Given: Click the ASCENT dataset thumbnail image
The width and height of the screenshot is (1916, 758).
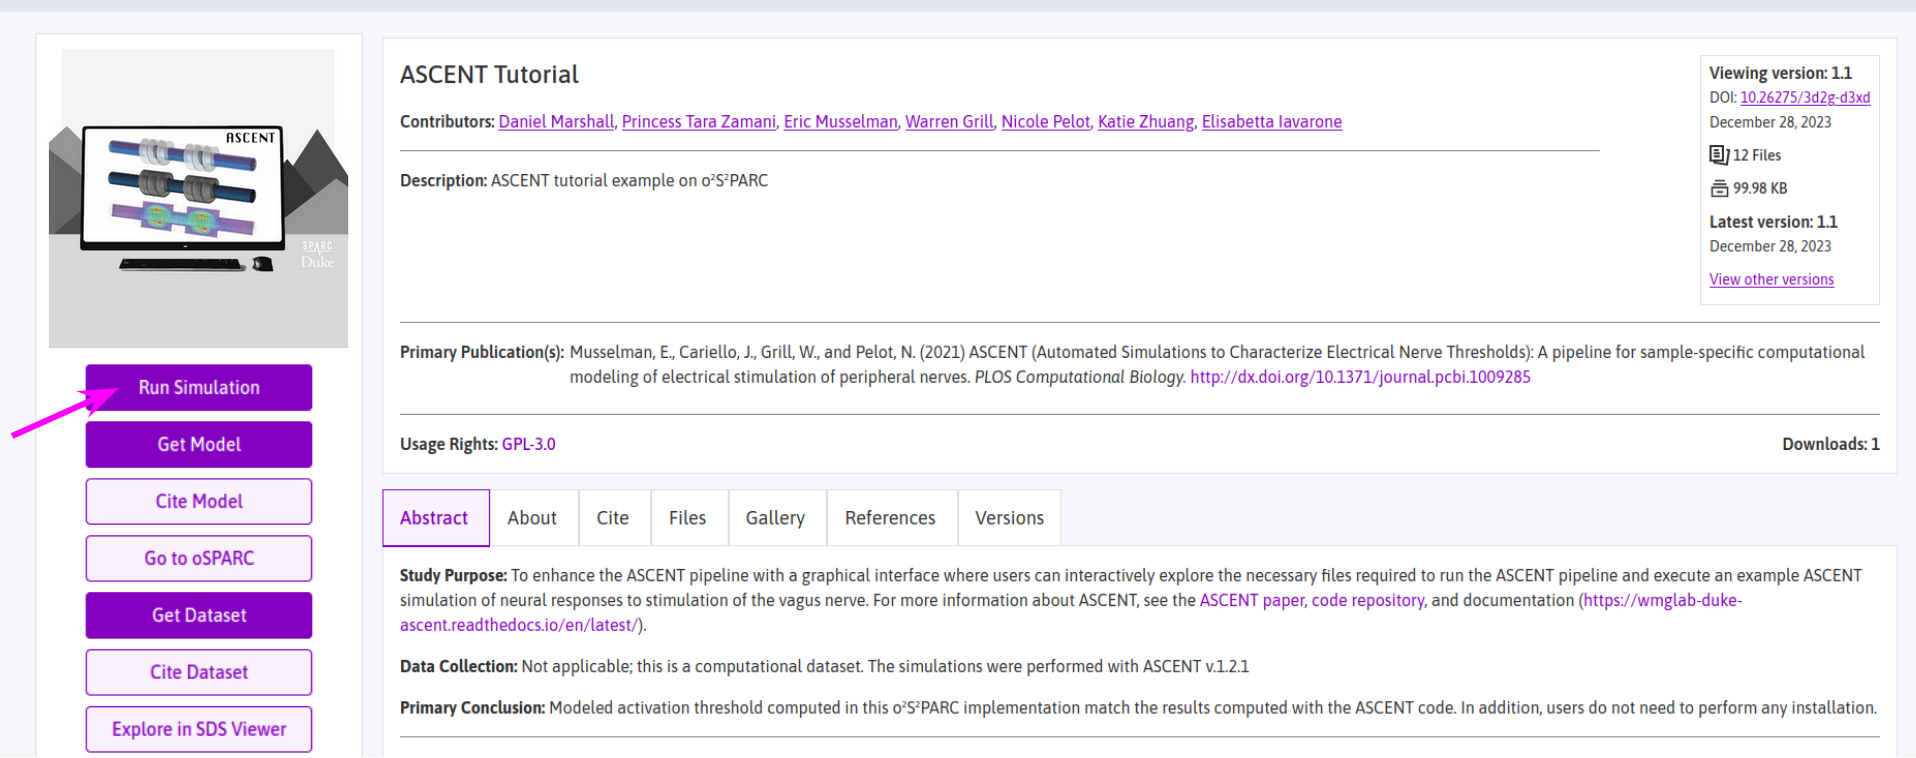Looking at the screenshot, I should tap(198, 198).
